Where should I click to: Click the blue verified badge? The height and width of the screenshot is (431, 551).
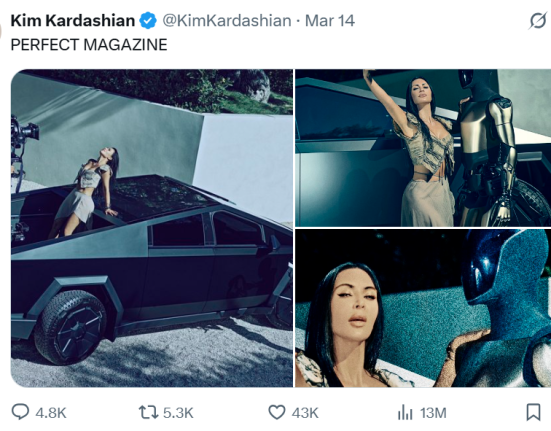148,20
